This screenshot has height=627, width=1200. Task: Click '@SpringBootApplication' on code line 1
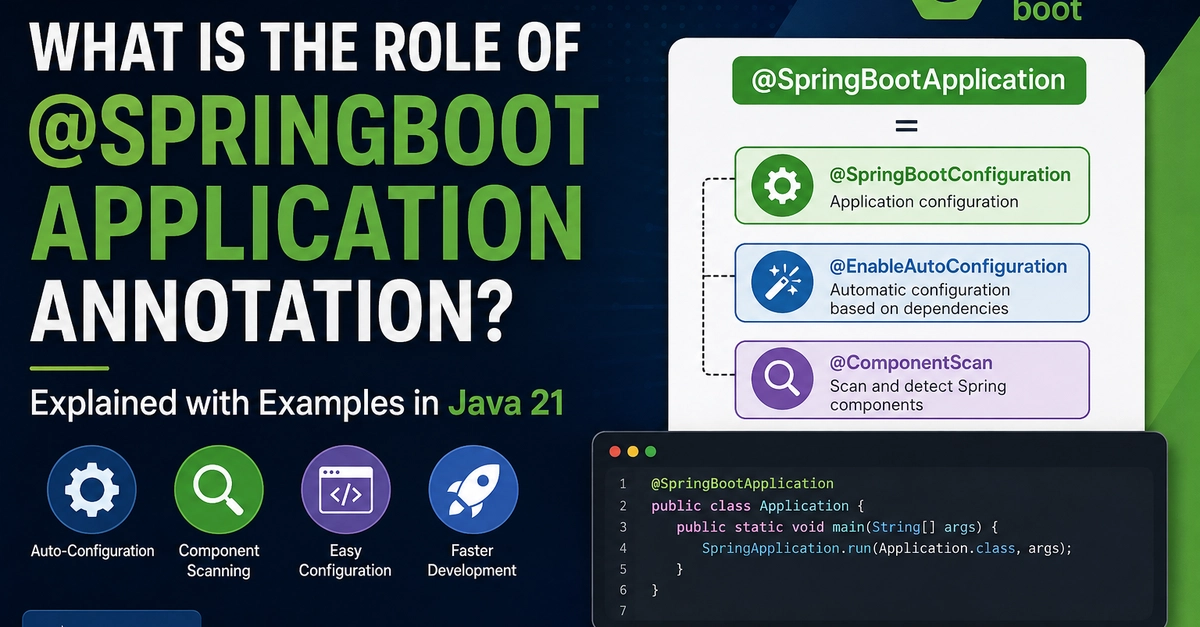[742, 484]
